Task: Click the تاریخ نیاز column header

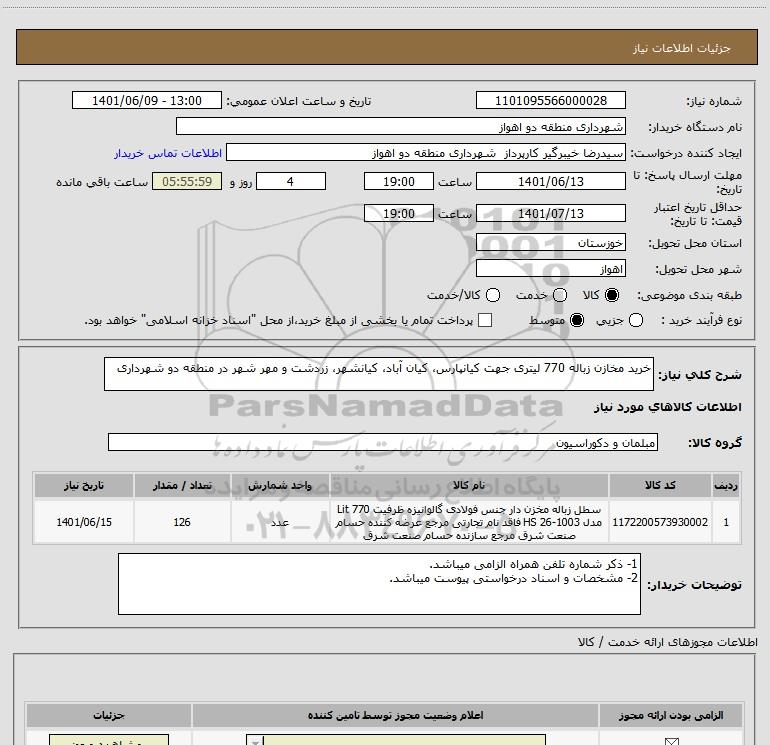Action: [x=83, y=485]
